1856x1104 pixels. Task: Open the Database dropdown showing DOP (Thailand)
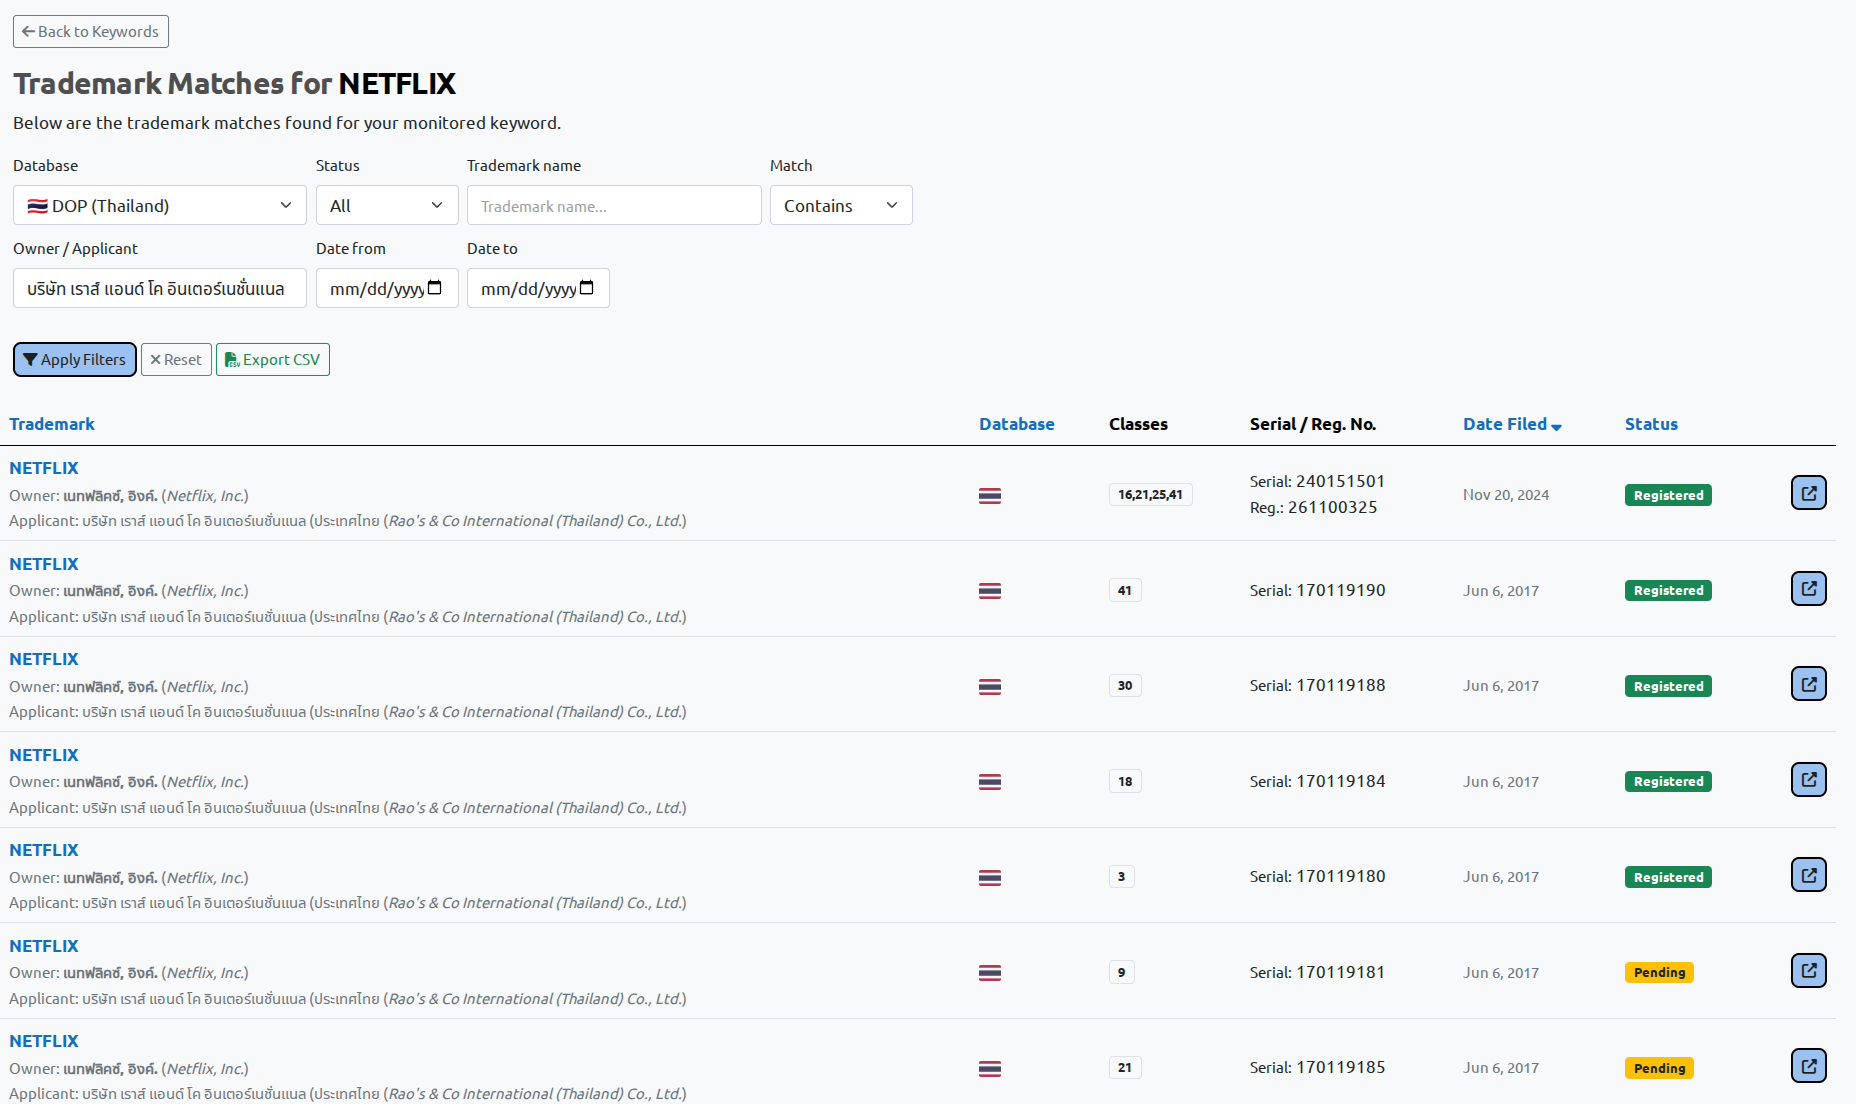160,205
